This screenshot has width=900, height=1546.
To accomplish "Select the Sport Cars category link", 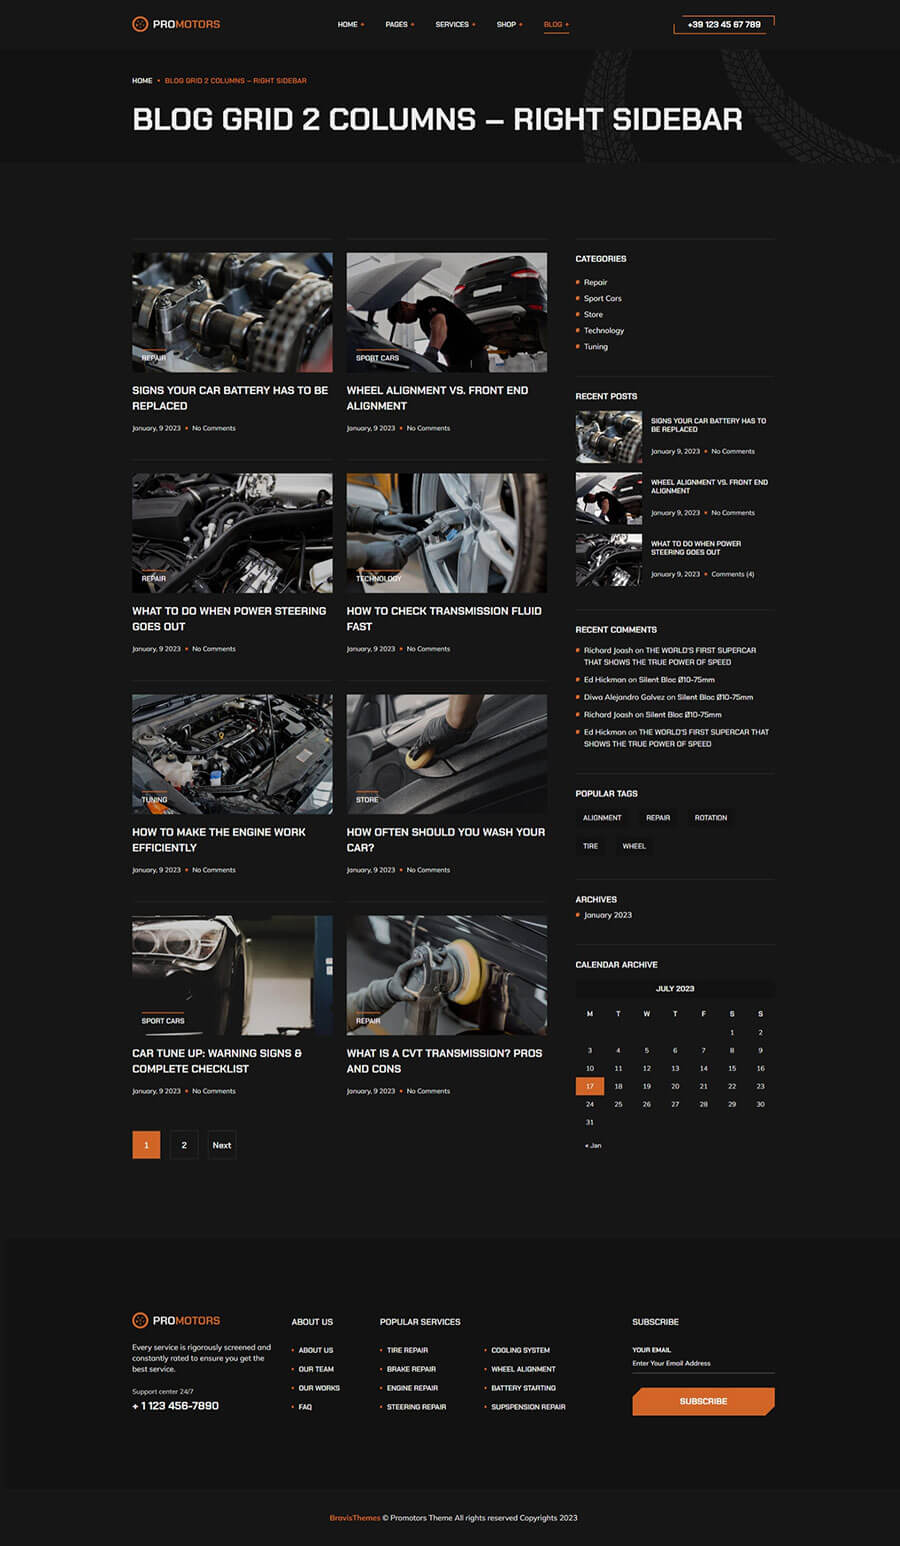I will pos(602,298).
